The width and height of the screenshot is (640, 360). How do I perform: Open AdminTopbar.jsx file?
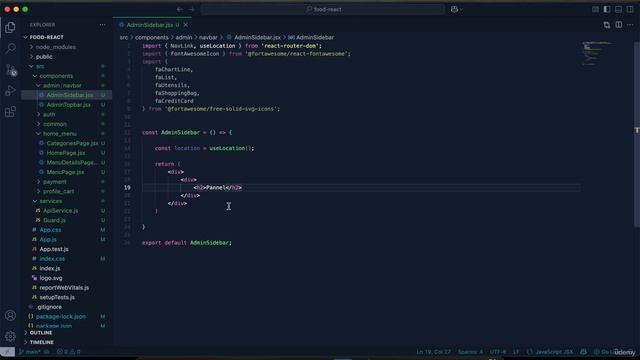point(67,105)
